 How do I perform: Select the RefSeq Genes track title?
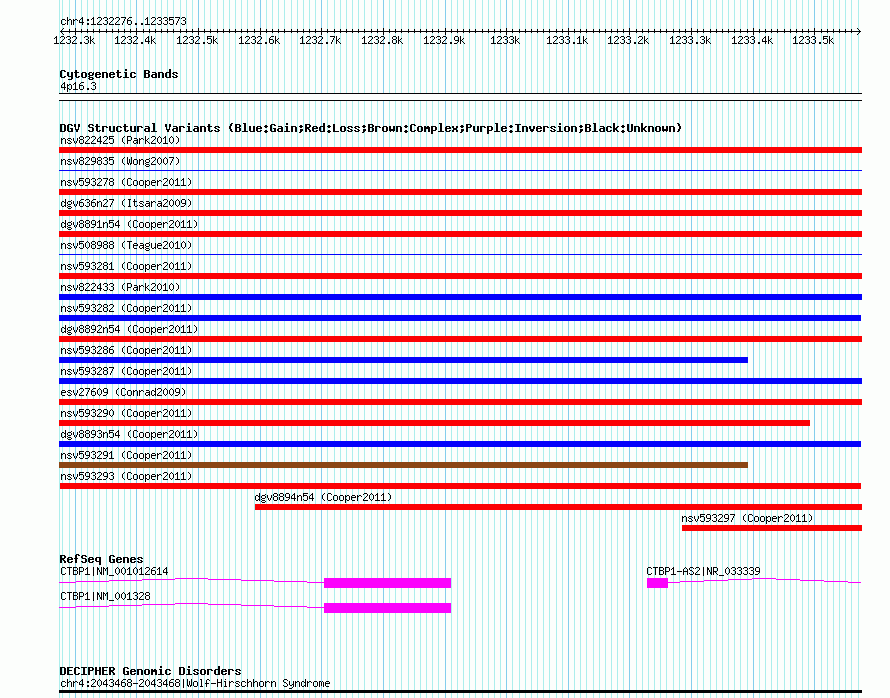point(101,560)
